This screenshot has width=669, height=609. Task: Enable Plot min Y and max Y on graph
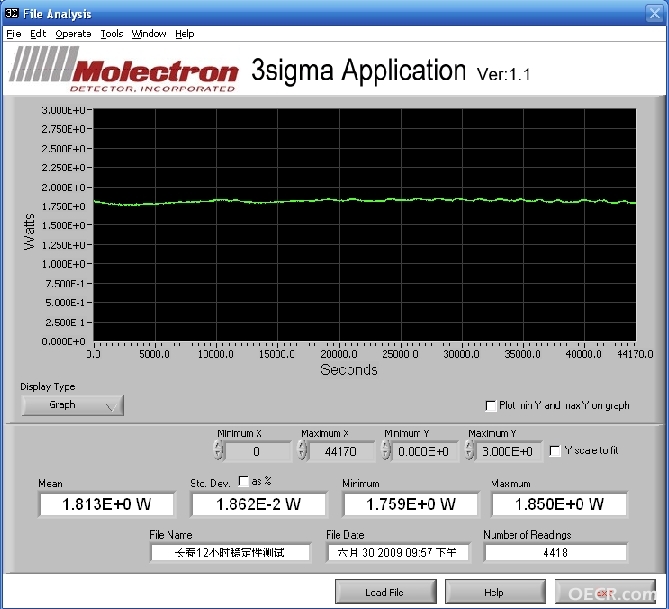pos(491,405)
